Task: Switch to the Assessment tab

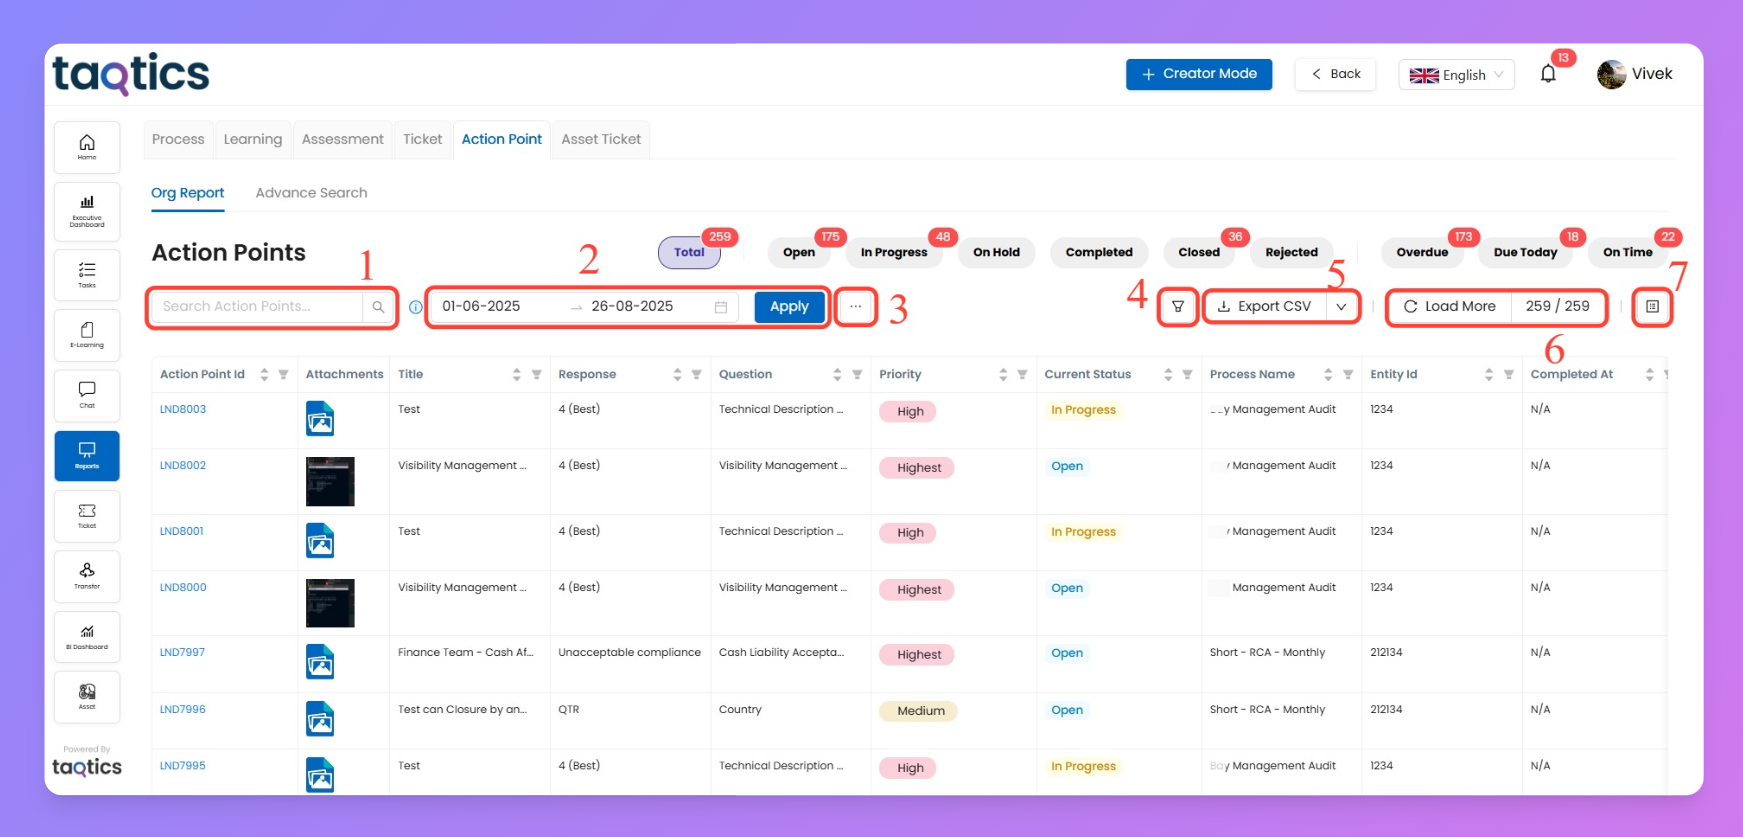Action: pos(343,139)
